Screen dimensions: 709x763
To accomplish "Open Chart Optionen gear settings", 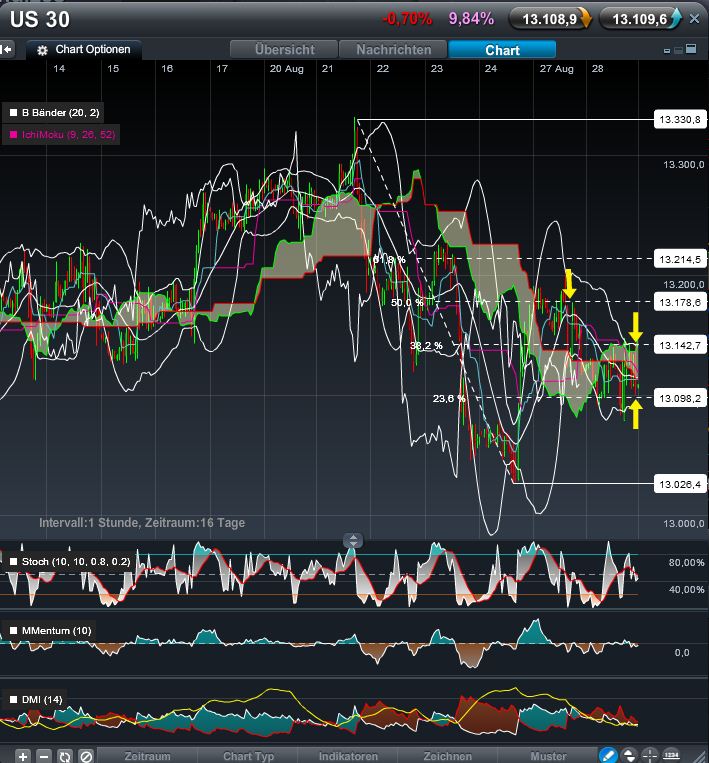I will coord(42,50).
